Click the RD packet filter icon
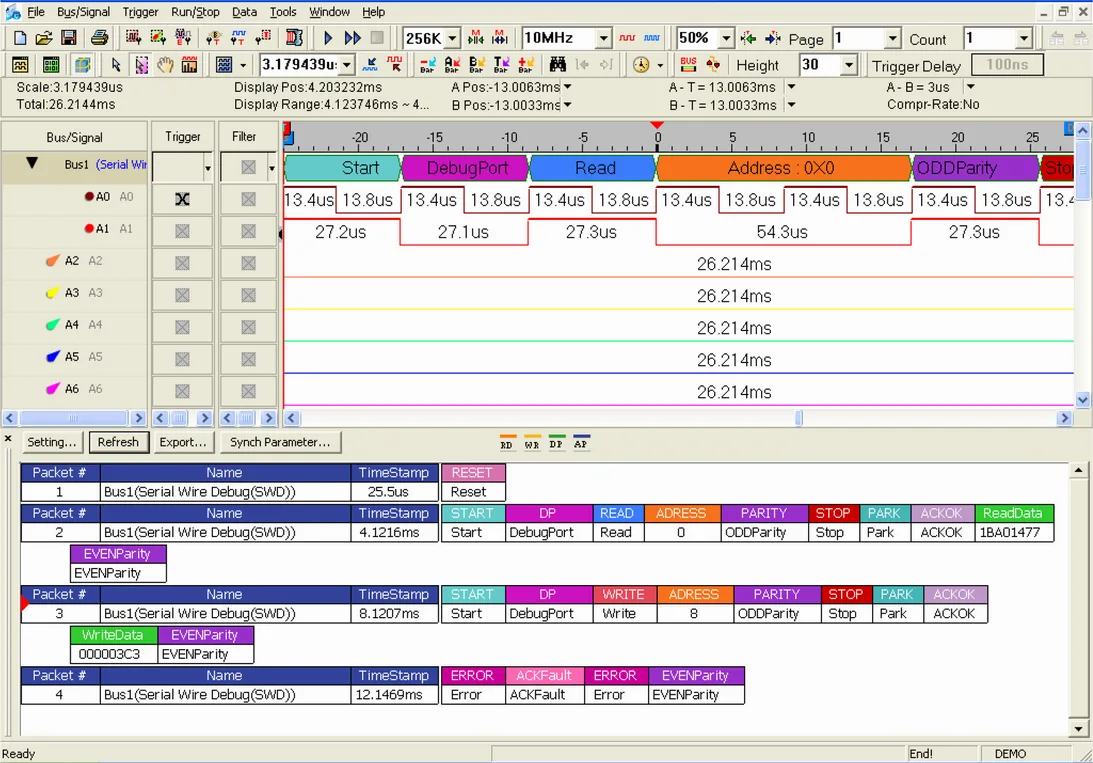This screenshot has width=1093, height=763. [507, 443]
